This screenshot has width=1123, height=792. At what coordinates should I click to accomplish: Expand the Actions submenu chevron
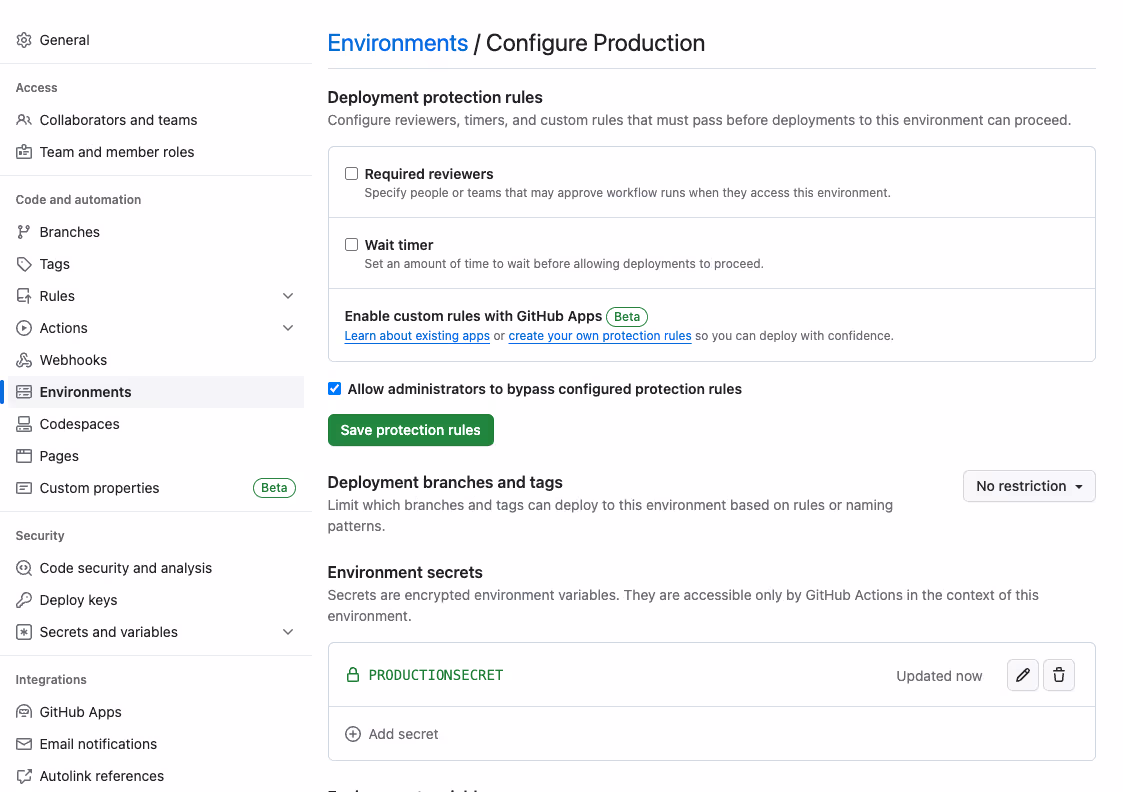(288, 328)
